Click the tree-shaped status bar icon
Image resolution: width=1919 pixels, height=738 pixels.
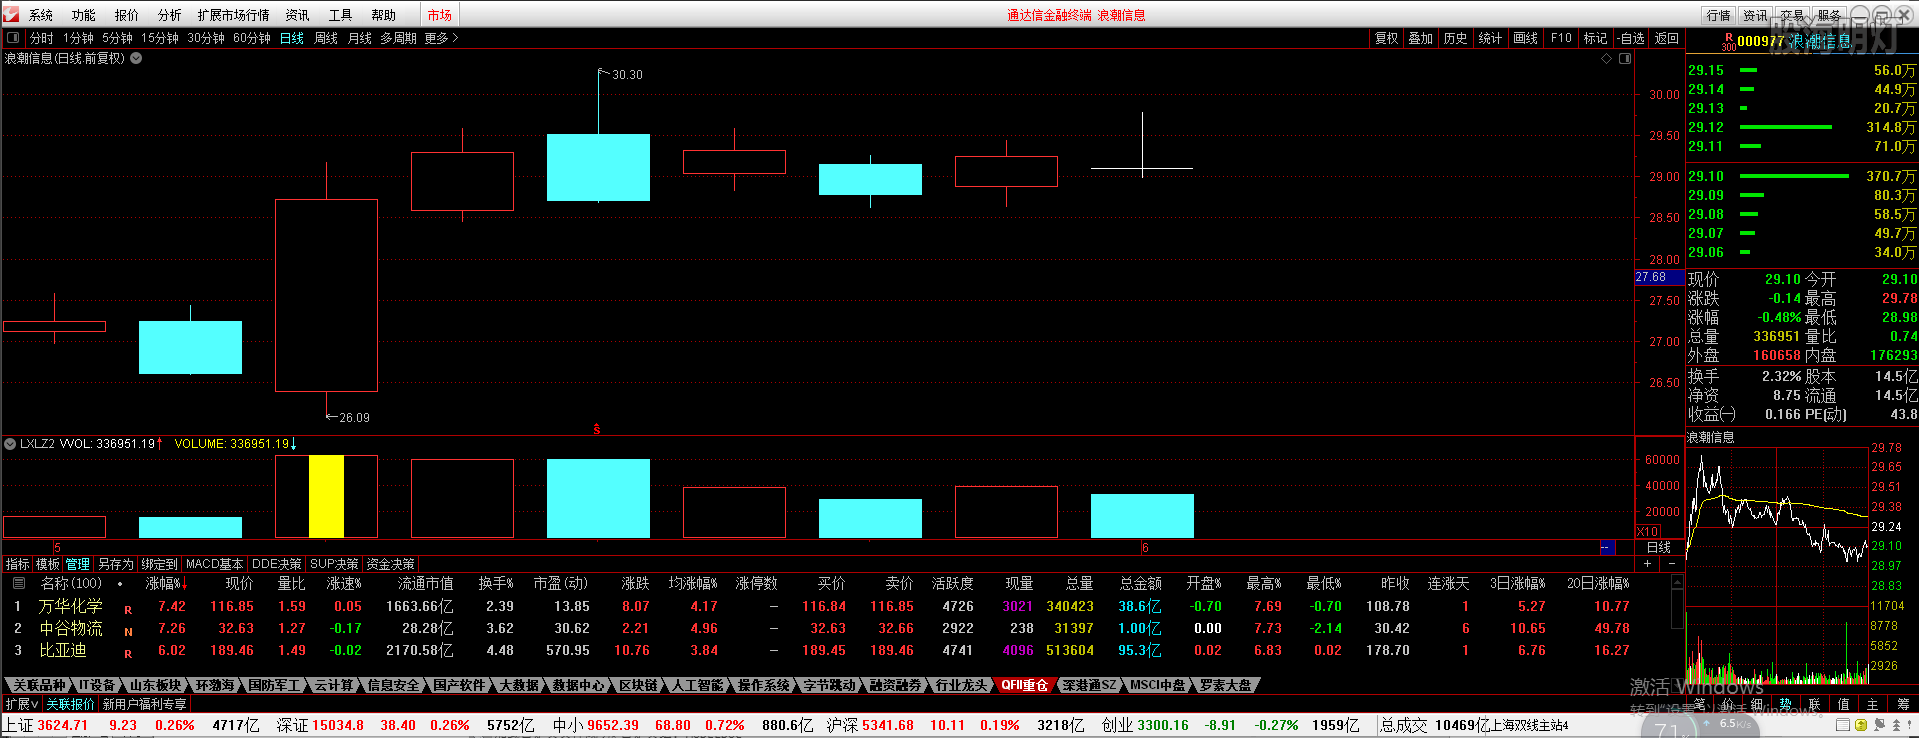point(1896,725)
